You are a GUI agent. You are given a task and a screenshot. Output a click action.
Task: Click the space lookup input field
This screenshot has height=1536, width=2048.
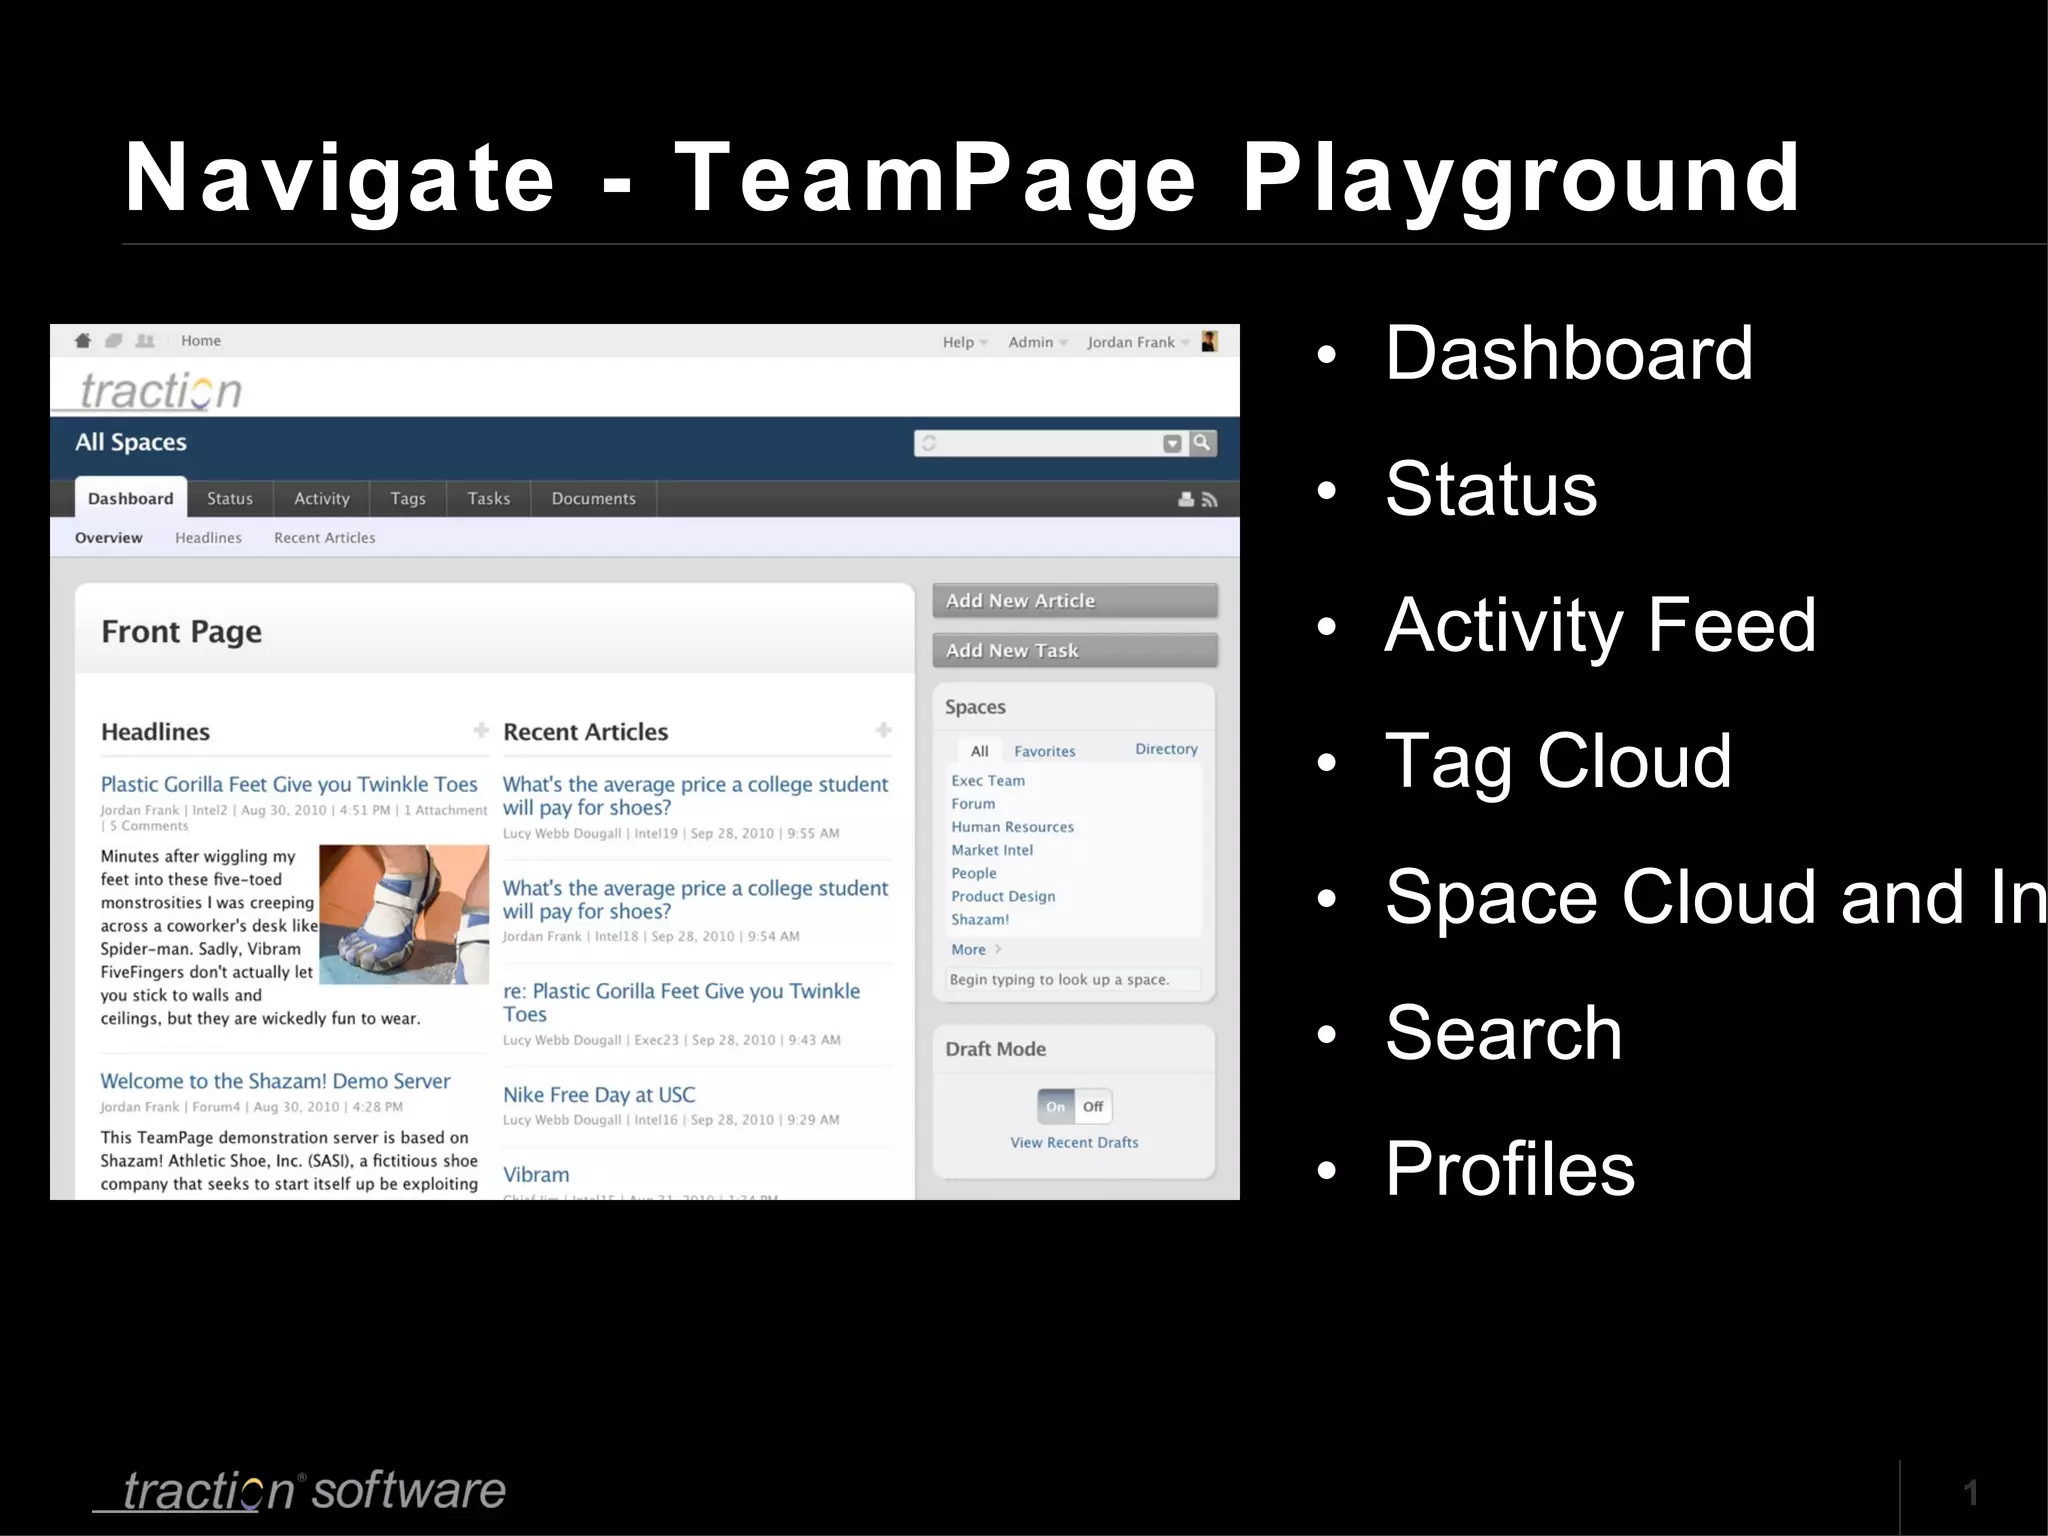tap(1073, 980)
